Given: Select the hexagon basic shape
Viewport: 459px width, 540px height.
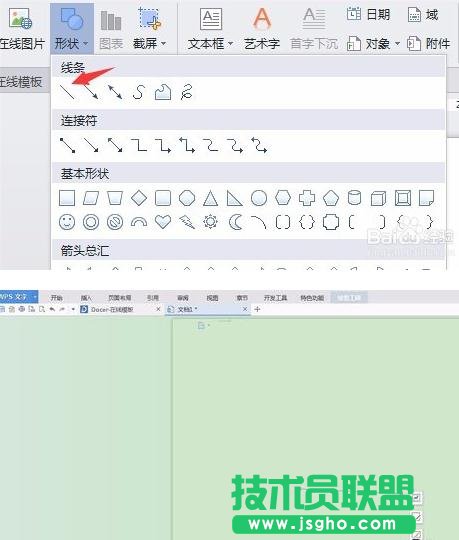Looking at the screenshot, I should pos(283,198).
